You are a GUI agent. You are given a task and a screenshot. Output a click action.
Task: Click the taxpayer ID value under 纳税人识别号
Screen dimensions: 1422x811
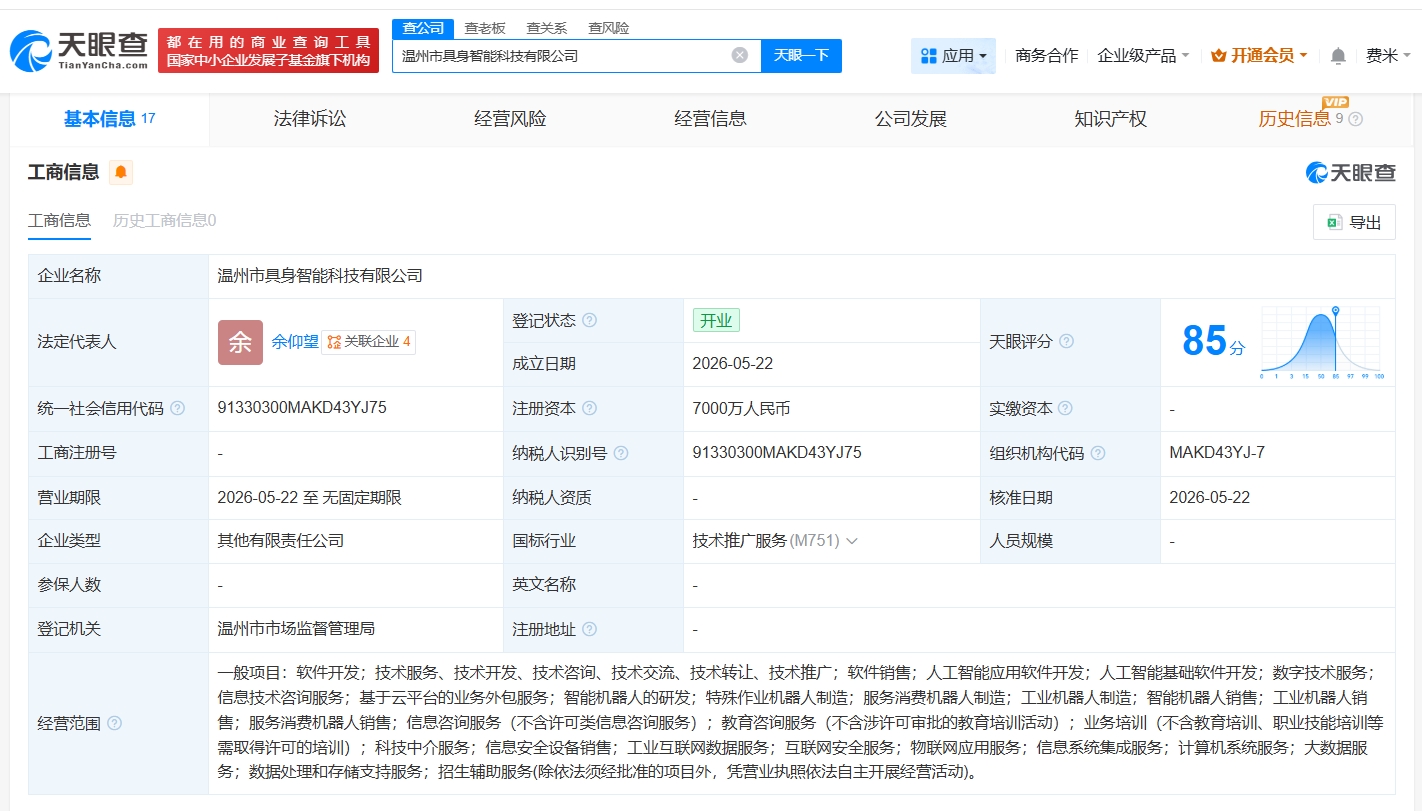click(x=777, y=453)
